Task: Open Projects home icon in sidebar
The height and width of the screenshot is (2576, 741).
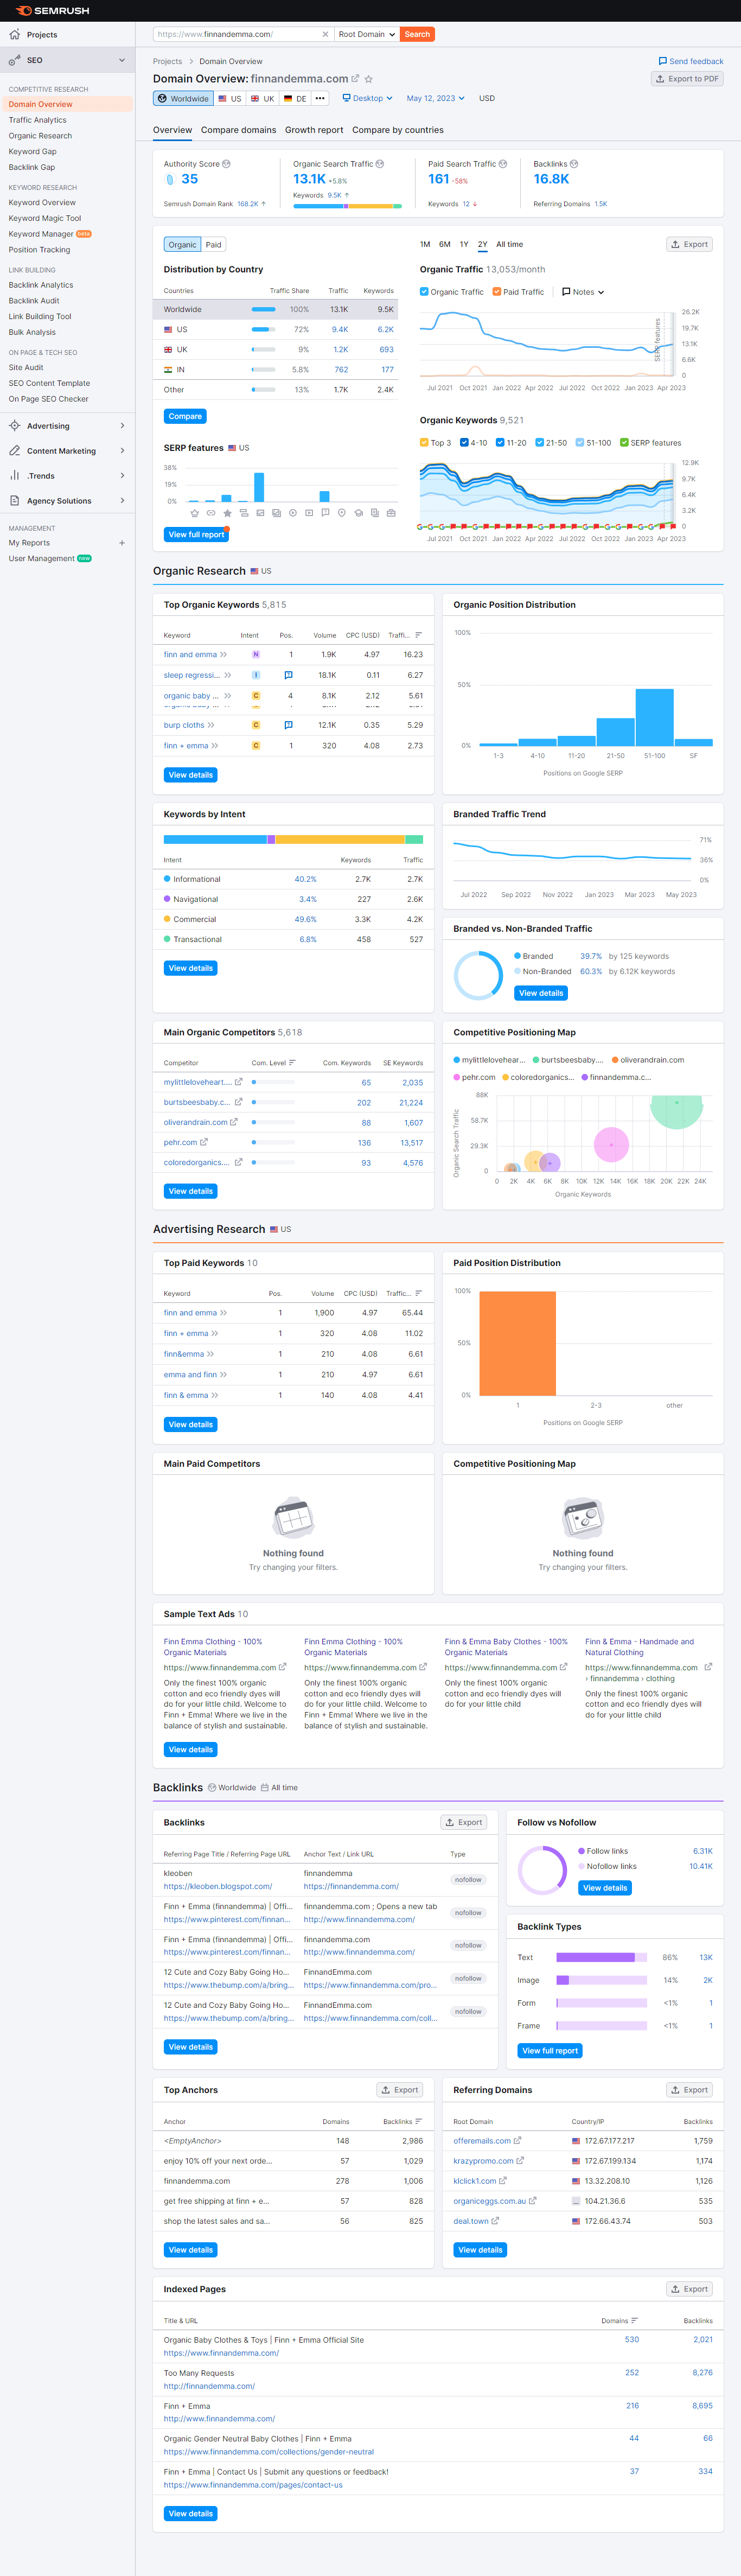Action: point(15,34)
